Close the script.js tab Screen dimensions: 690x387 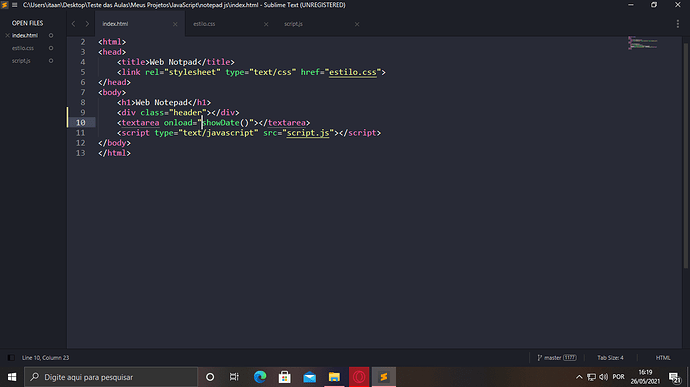click(357, 24)
